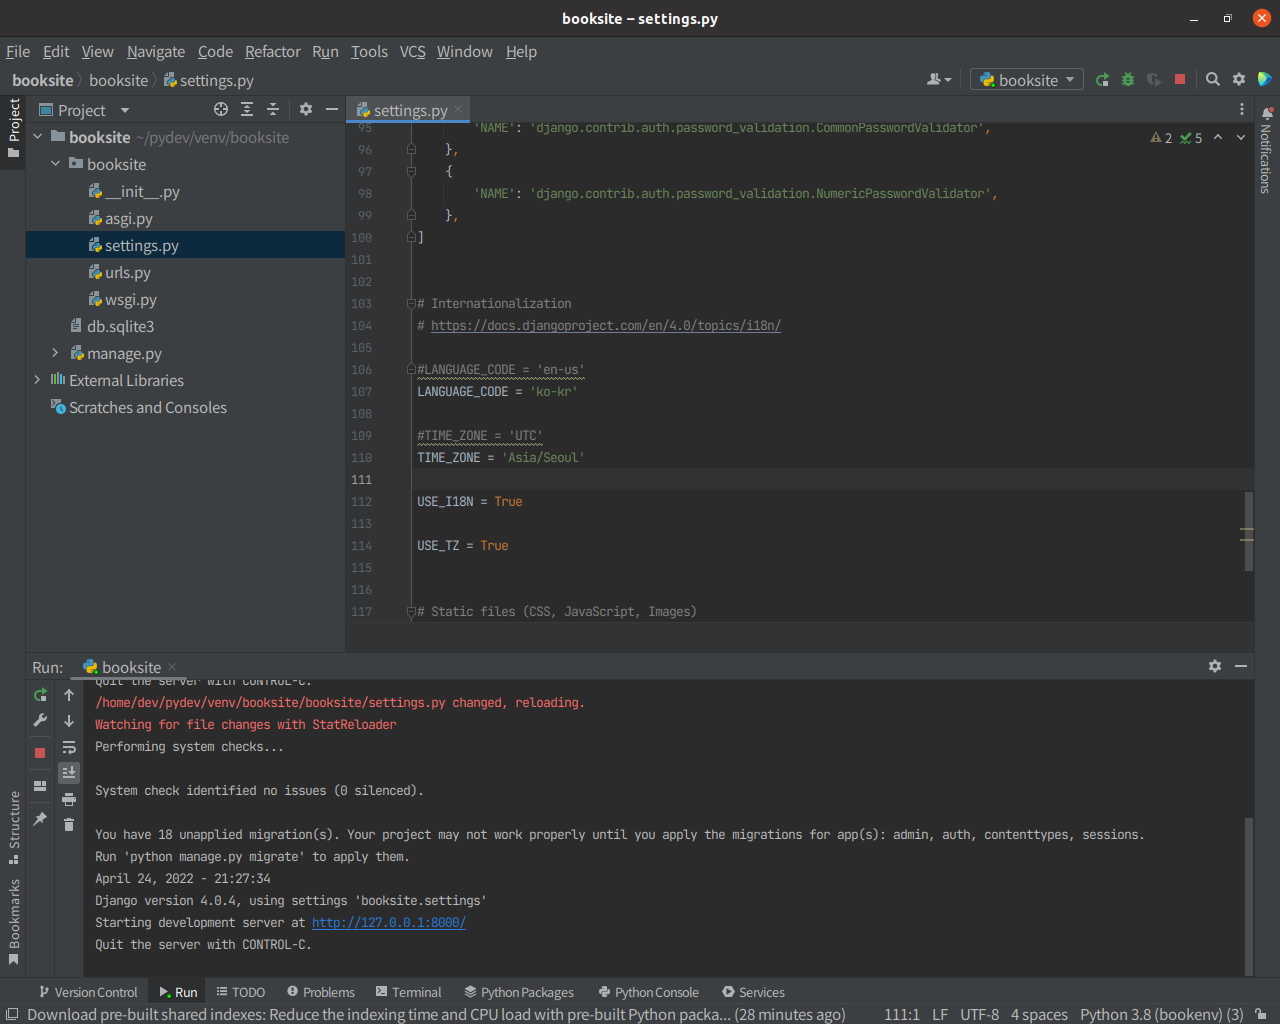This screenshot has height=1024, width=1280.
Task: Open the Refactor menu
Action: tap(273, 52)
